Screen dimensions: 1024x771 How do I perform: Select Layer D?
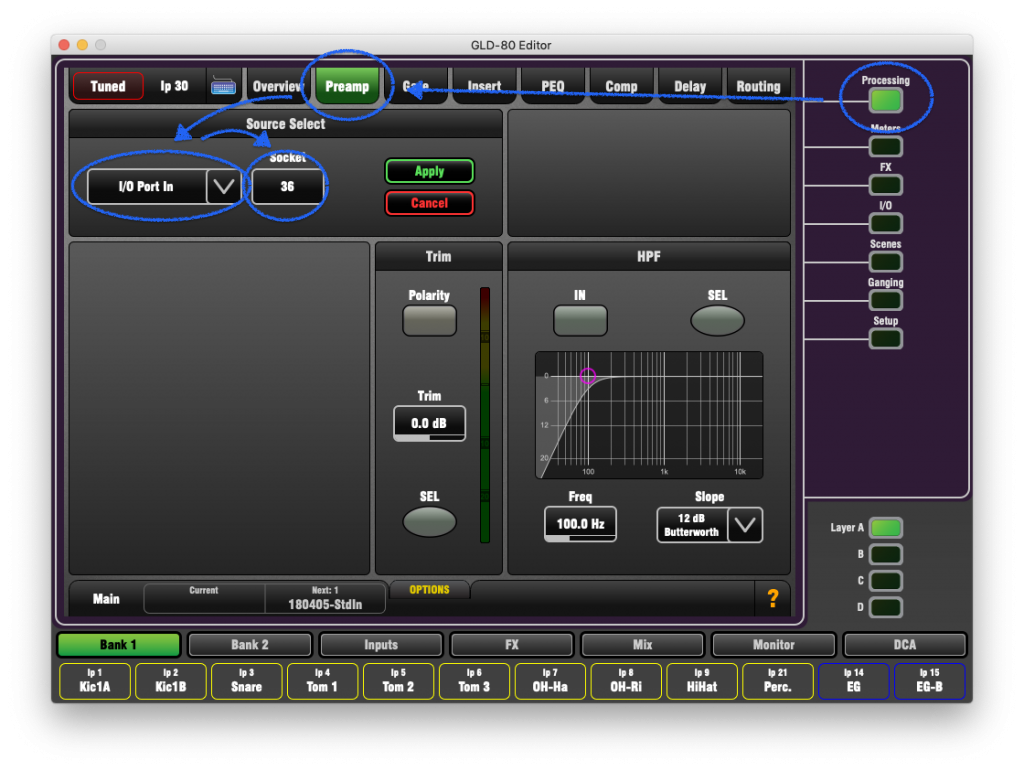[886, 607]
